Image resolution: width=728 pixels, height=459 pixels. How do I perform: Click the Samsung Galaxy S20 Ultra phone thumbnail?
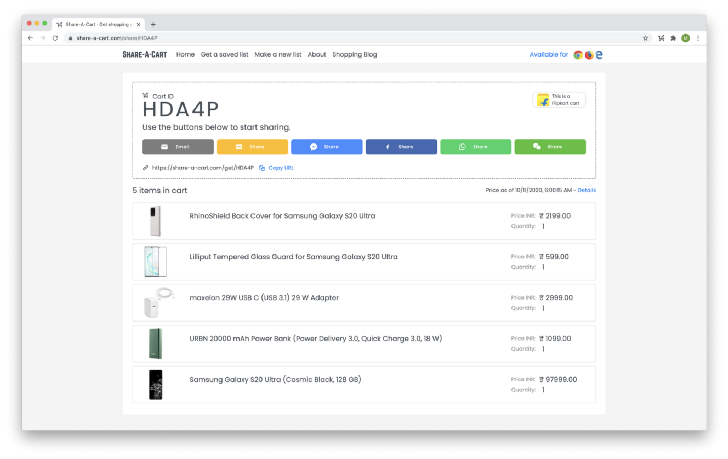(x=156, y=385)
